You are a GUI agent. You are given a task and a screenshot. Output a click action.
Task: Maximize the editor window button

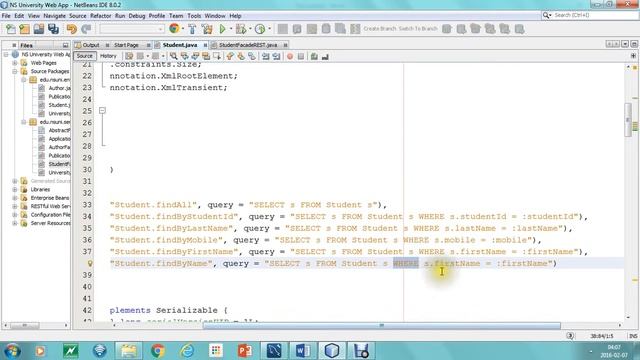[x=633, y=44]
